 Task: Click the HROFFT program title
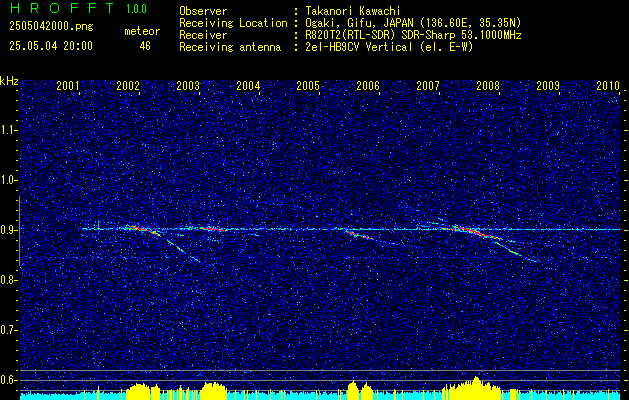62,8
